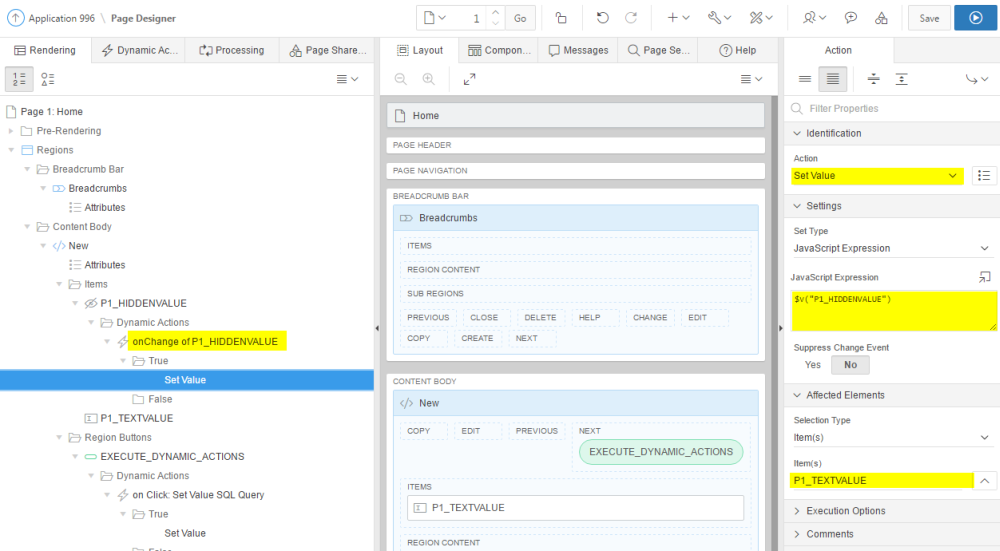Click the Filter Properties search field
This screenshot has height=551, width=1000.
pyautogui.click(x=892, y=108)
